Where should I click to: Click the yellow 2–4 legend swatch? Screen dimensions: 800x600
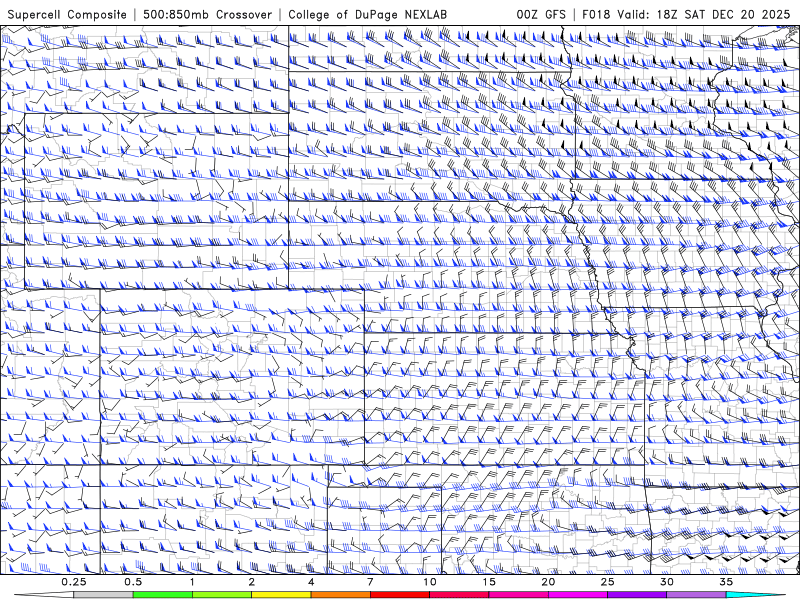click(x=281, y=595)
